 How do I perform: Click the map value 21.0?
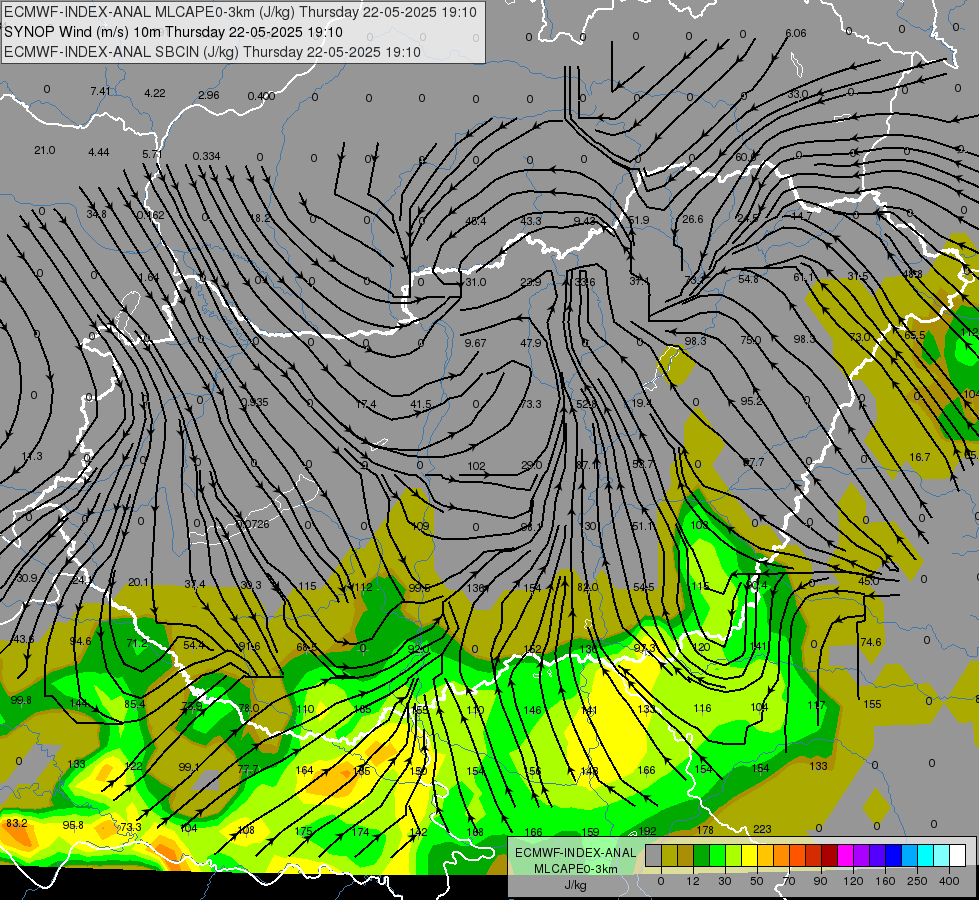45,150
